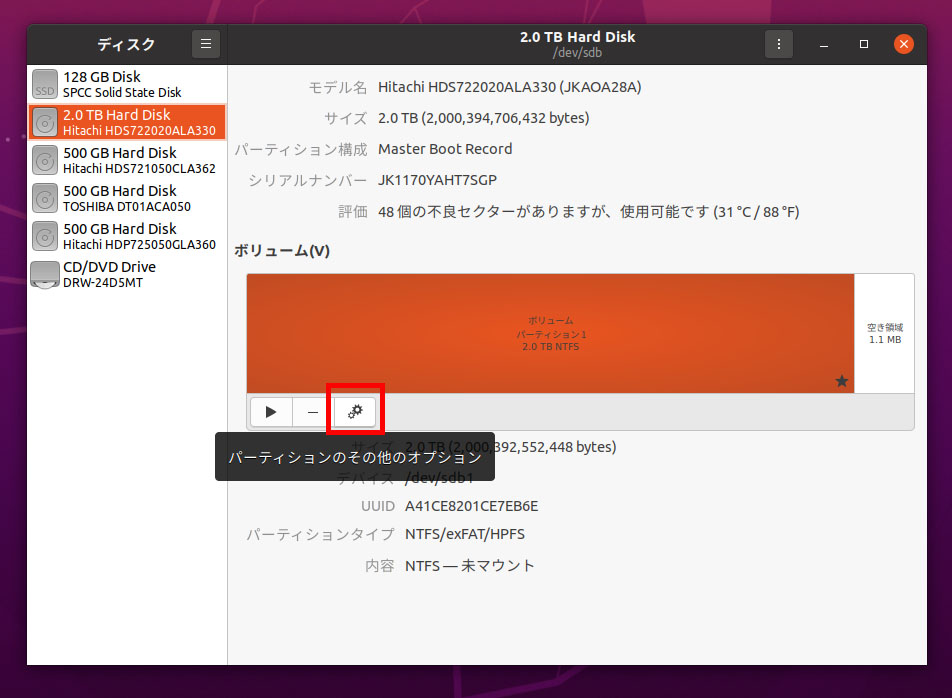Click the Hitachi HDS721050CLA362 disk icon
Image resolution: width=952 pixels, height=698 pixels.
pyautogui.click(x=45, y=160)
